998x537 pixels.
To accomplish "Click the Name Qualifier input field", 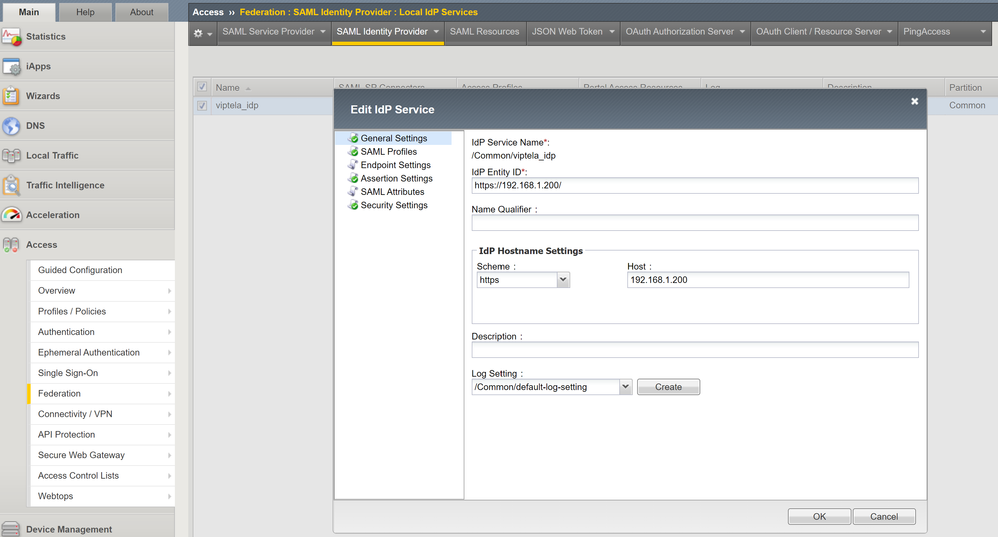I will 694,223.
